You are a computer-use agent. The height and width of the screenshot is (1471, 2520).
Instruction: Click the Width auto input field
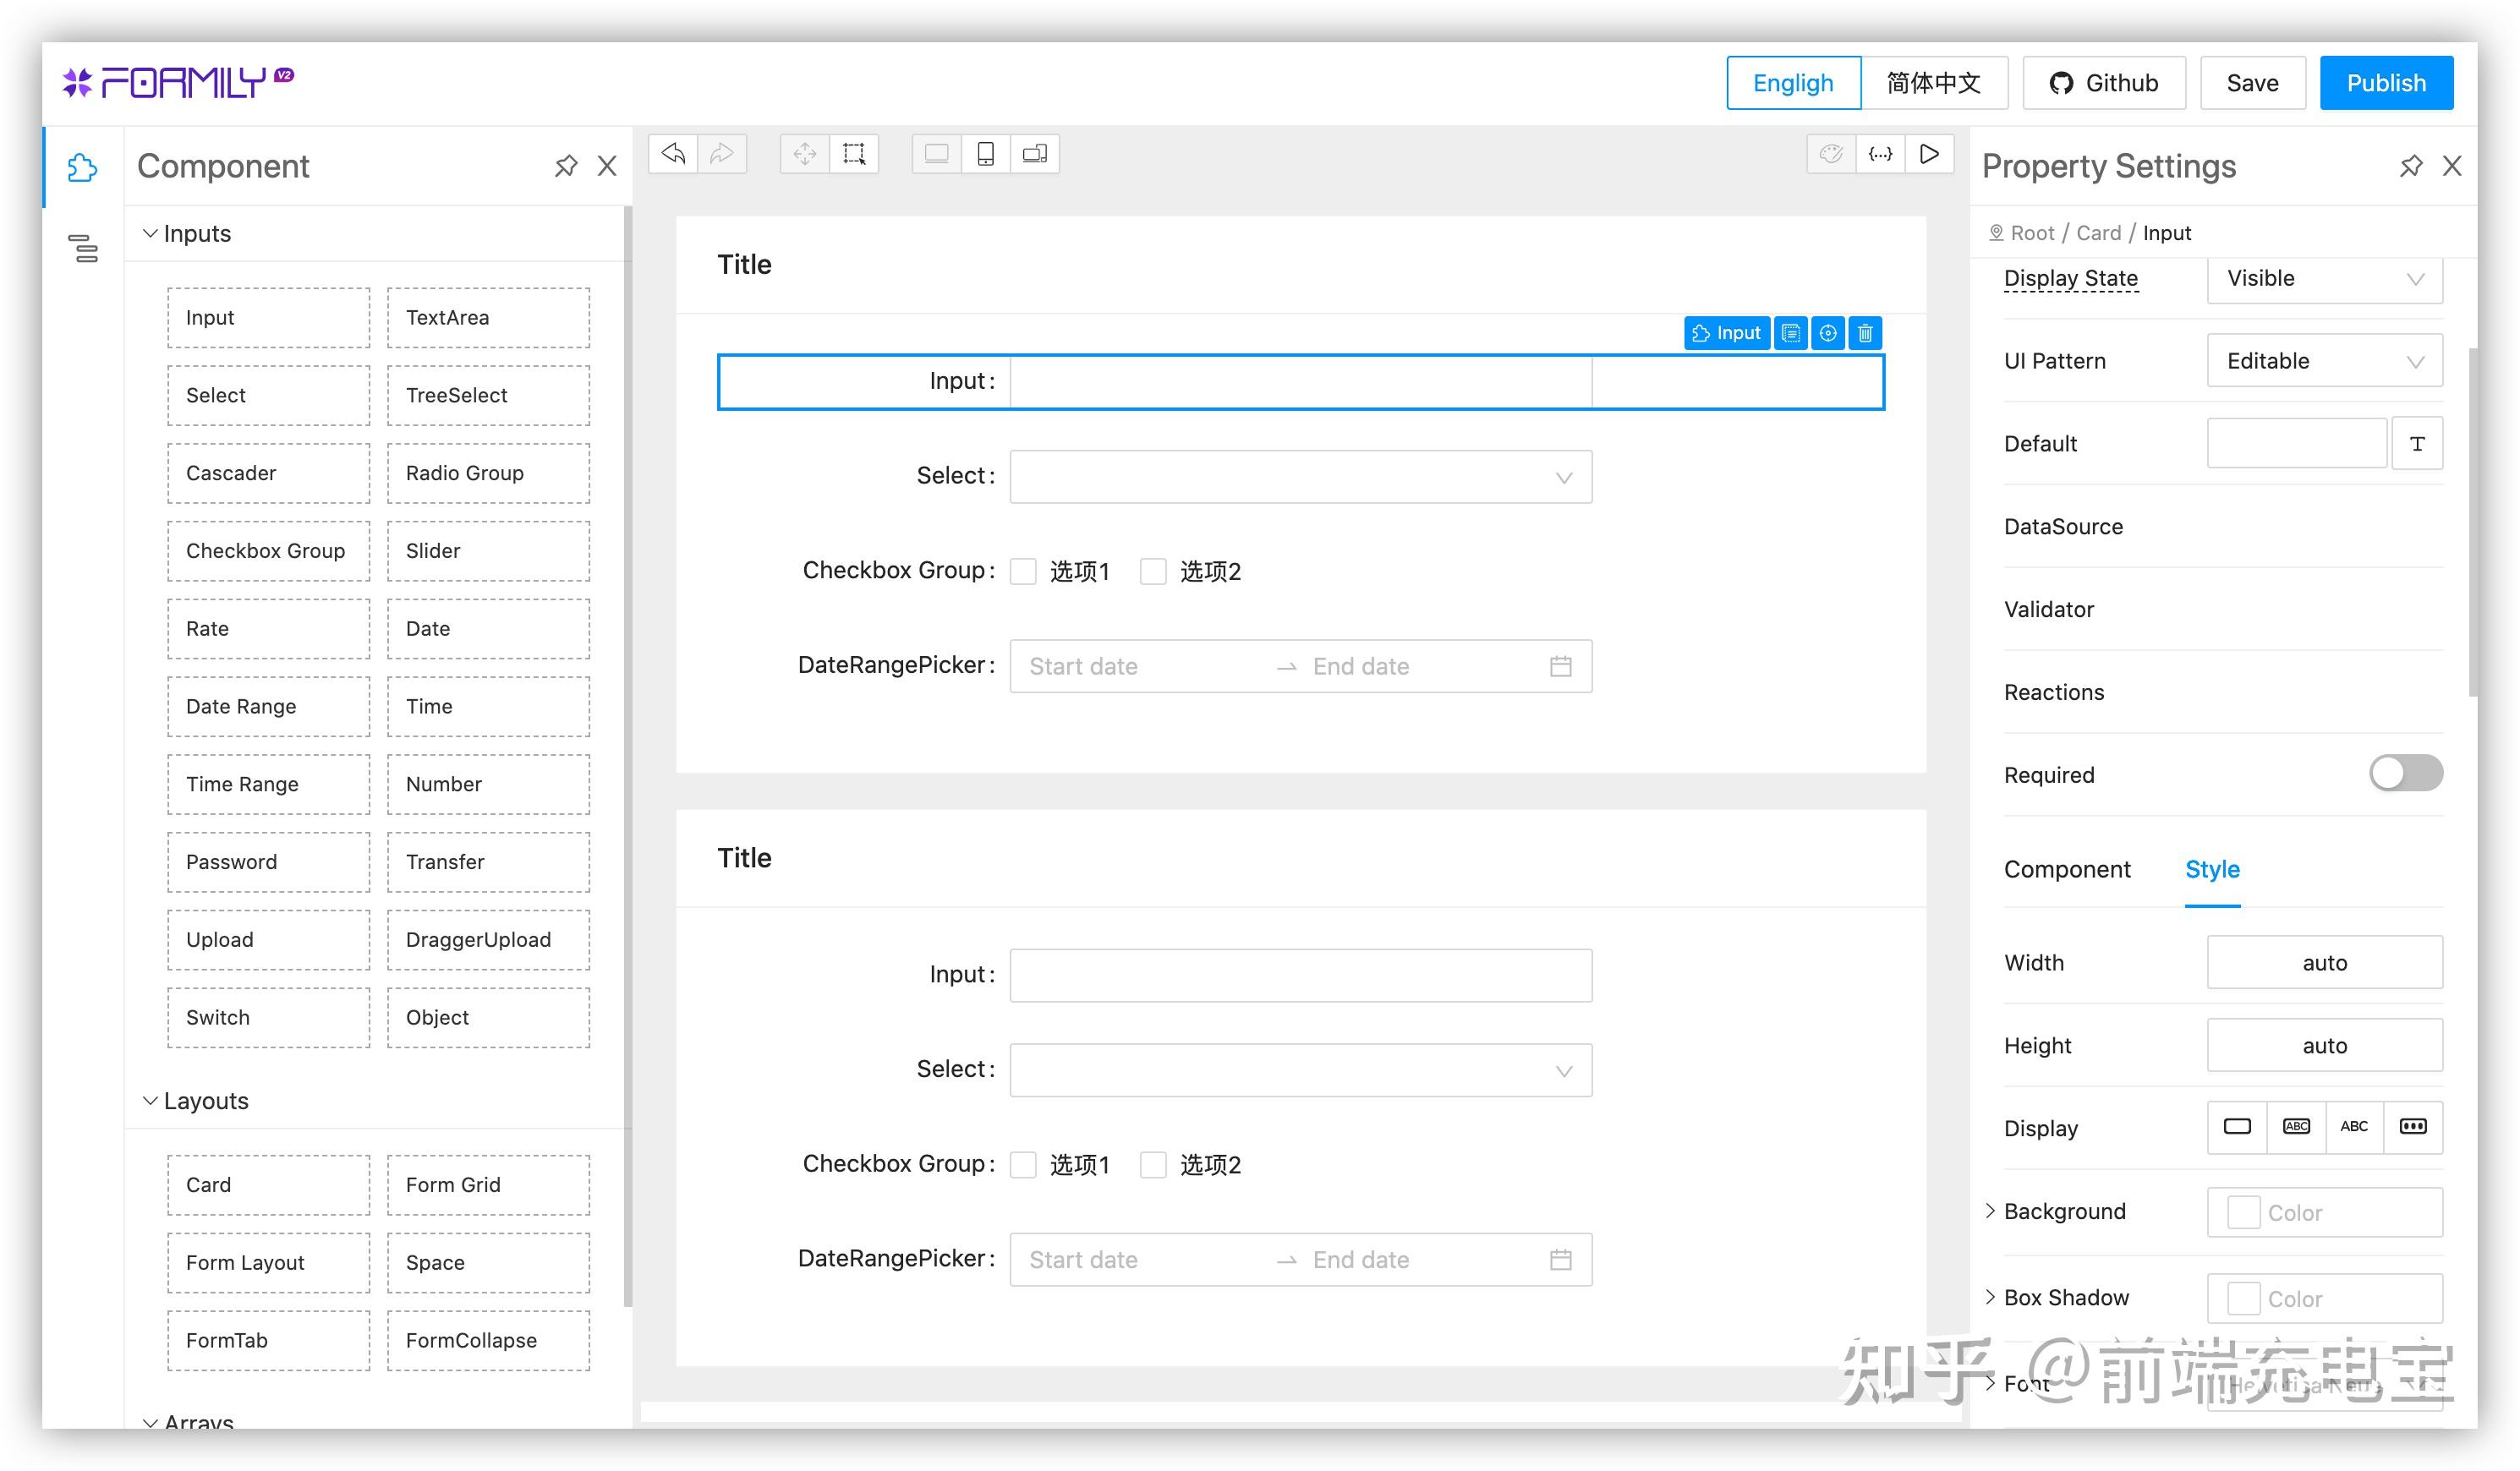[2324, 962]
